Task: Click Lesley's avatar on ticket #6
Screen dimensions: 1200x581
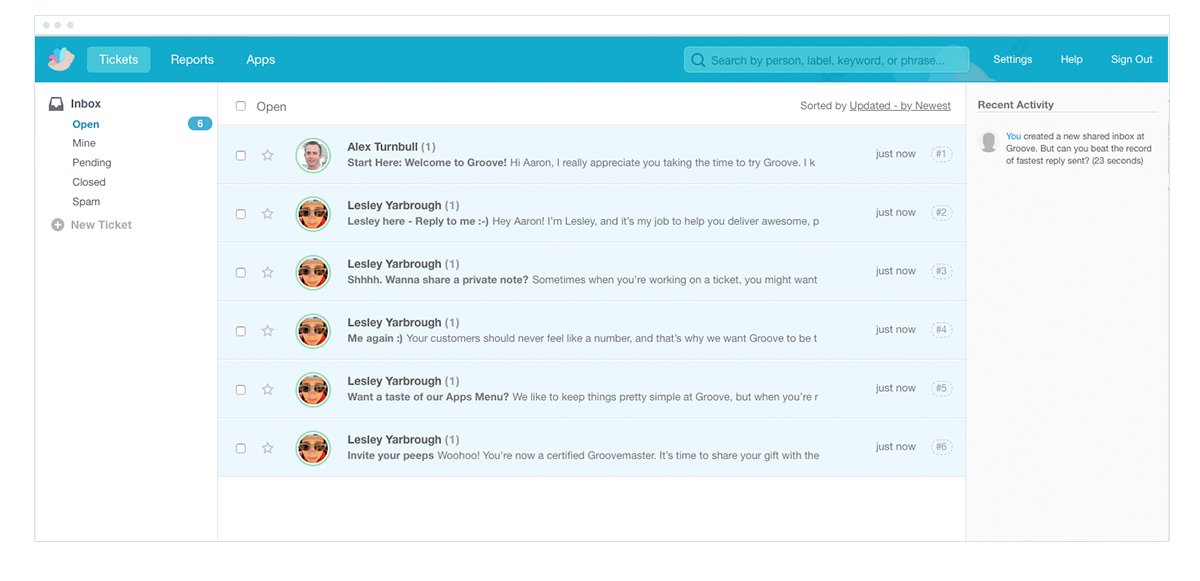Action: coord(313,448)
